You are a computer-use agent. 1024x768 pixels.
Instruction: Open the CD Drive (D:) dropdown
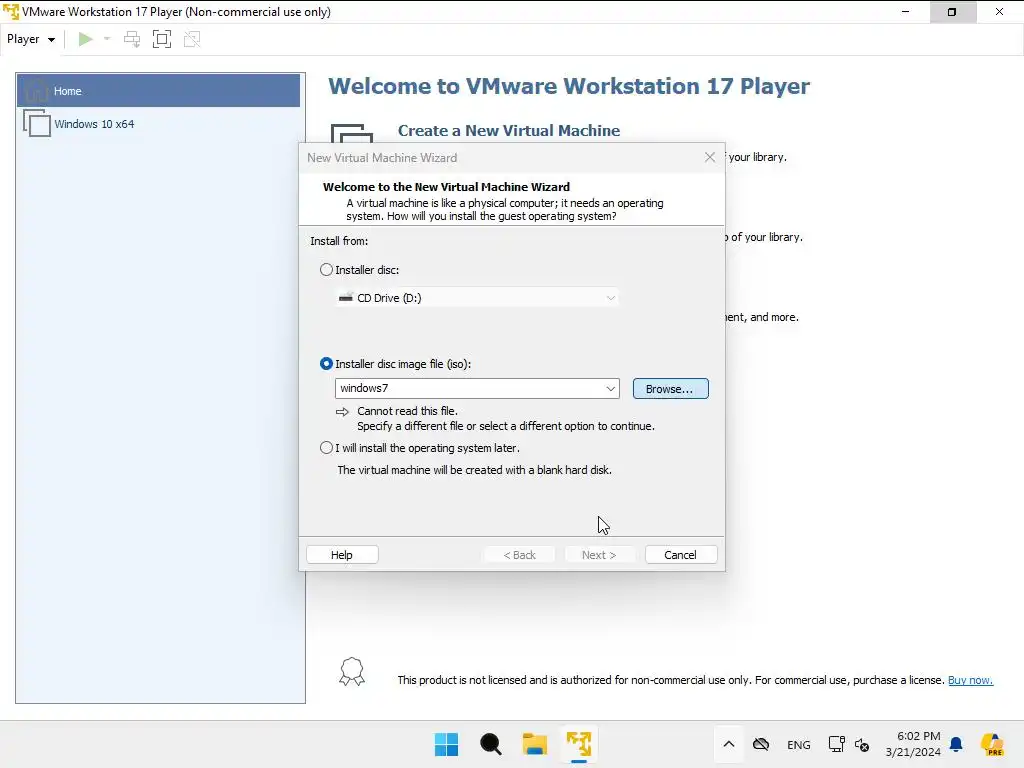point(477,298)
